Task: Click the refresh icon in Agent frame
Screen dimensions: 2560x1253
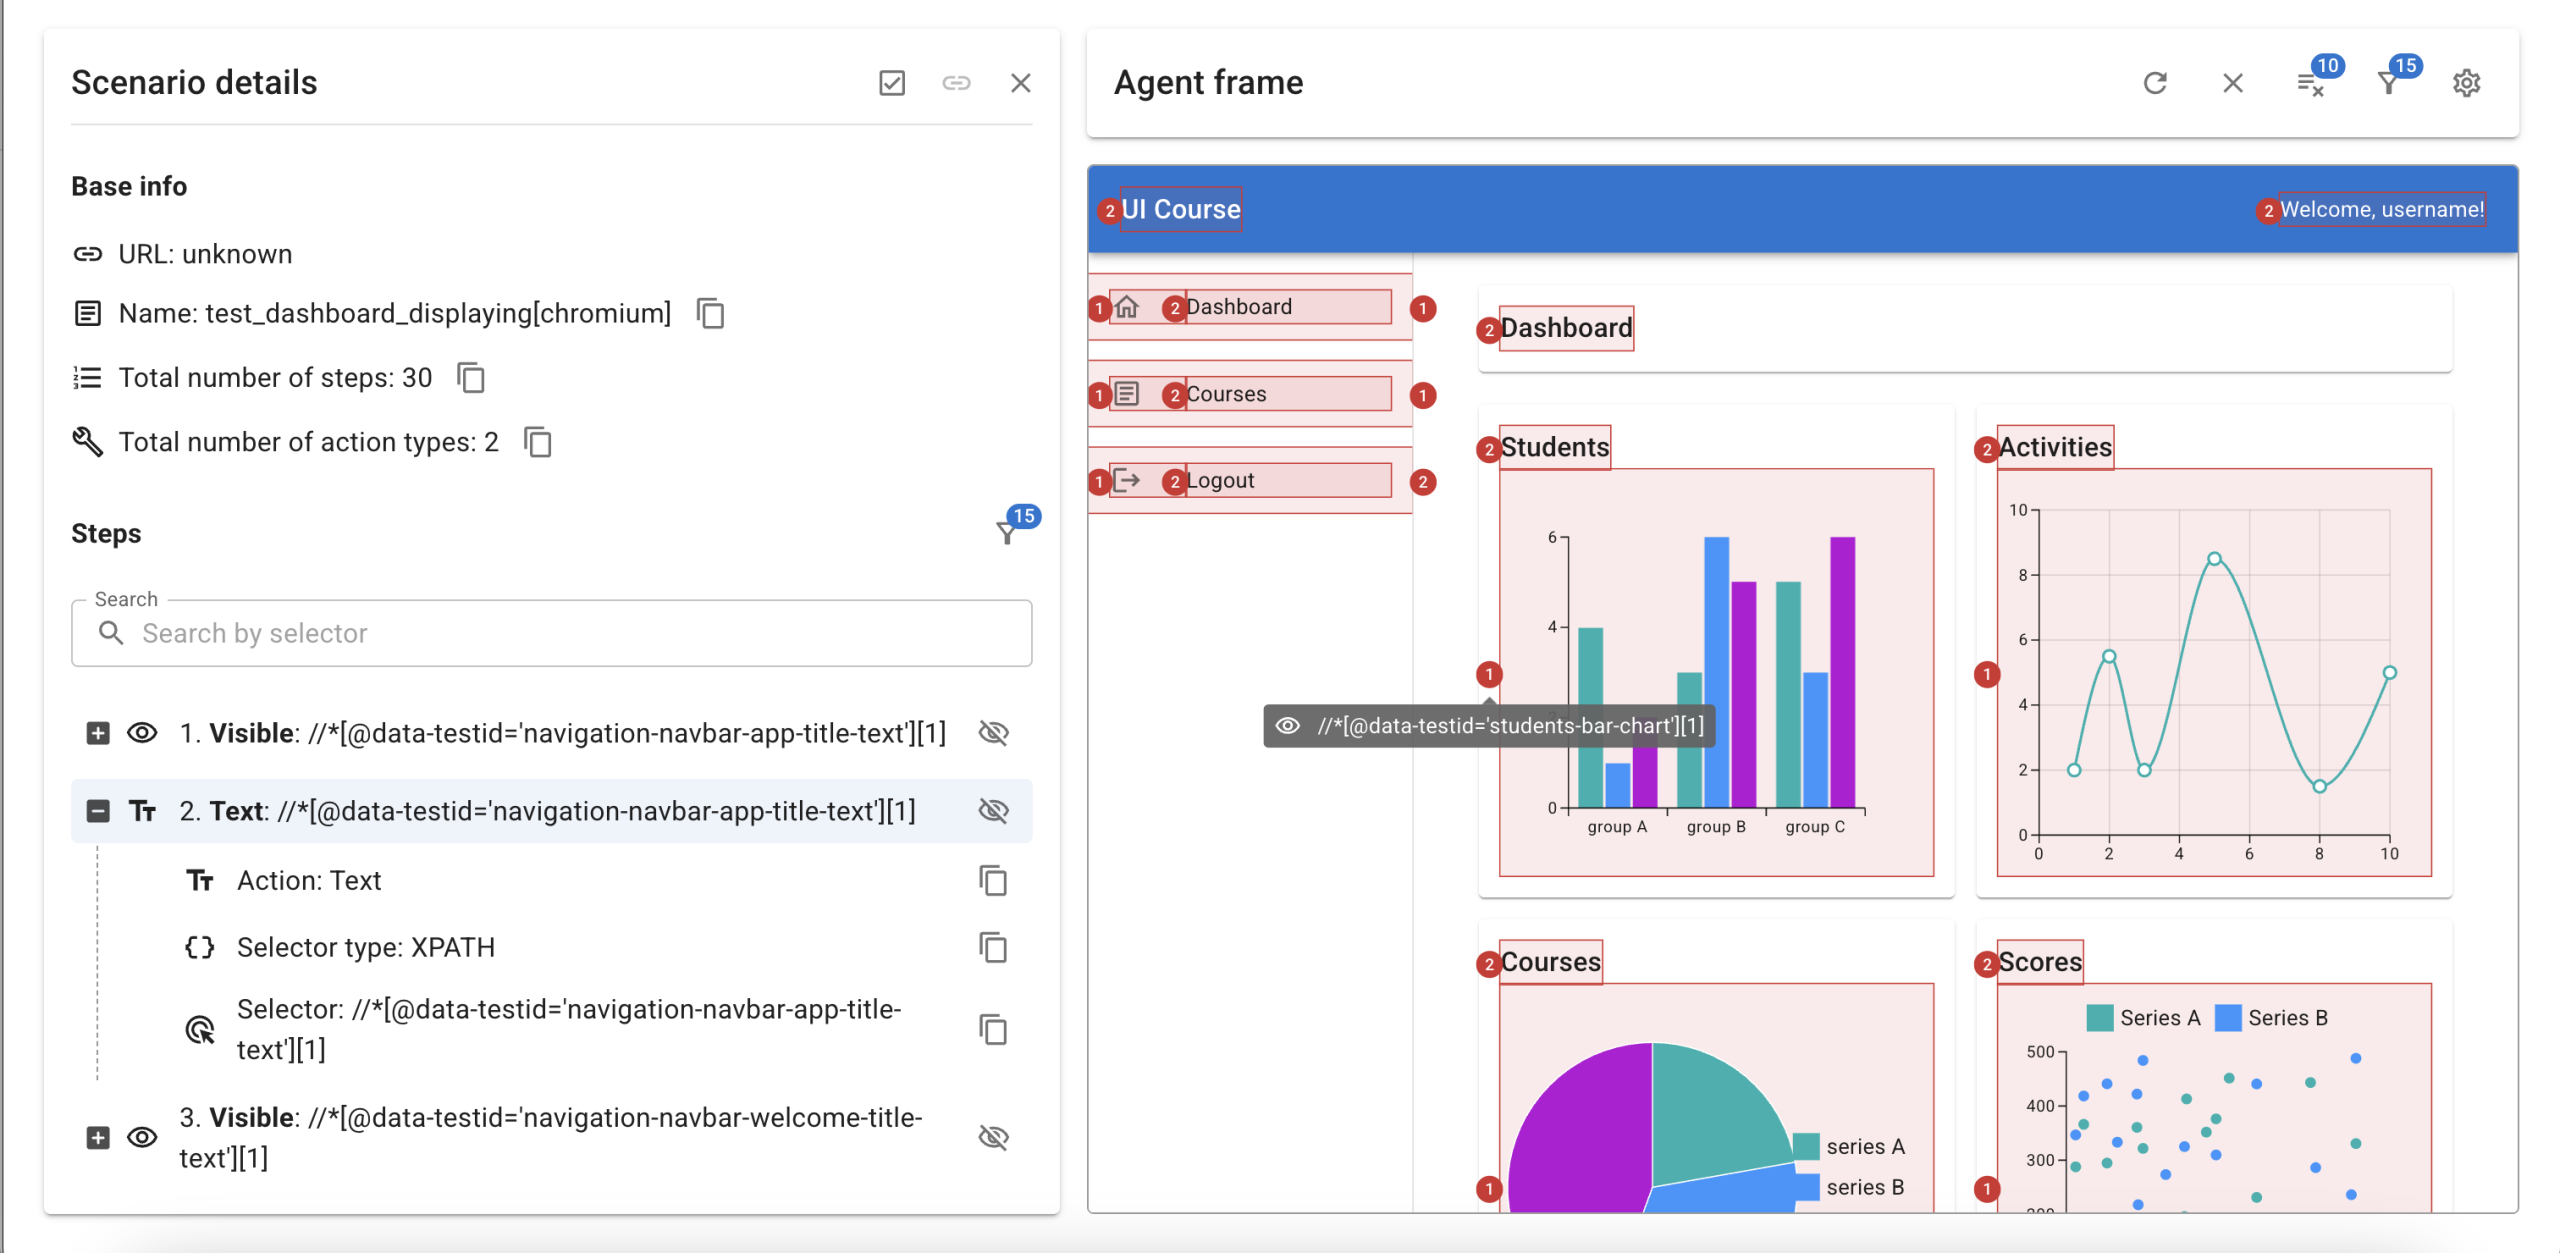Action: (2154, 83)
